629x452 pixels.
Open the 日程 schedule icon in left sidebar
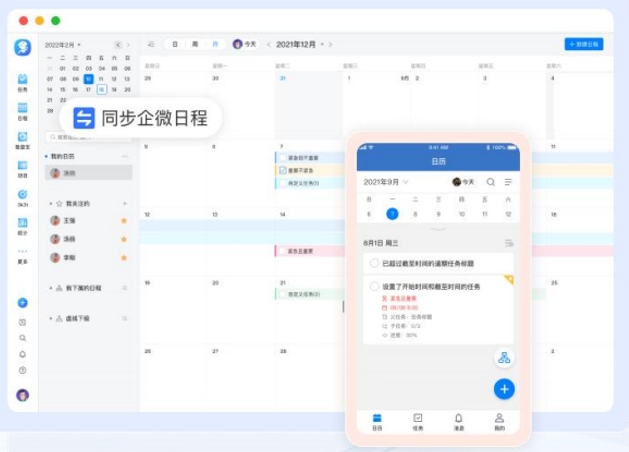[22, 107]
